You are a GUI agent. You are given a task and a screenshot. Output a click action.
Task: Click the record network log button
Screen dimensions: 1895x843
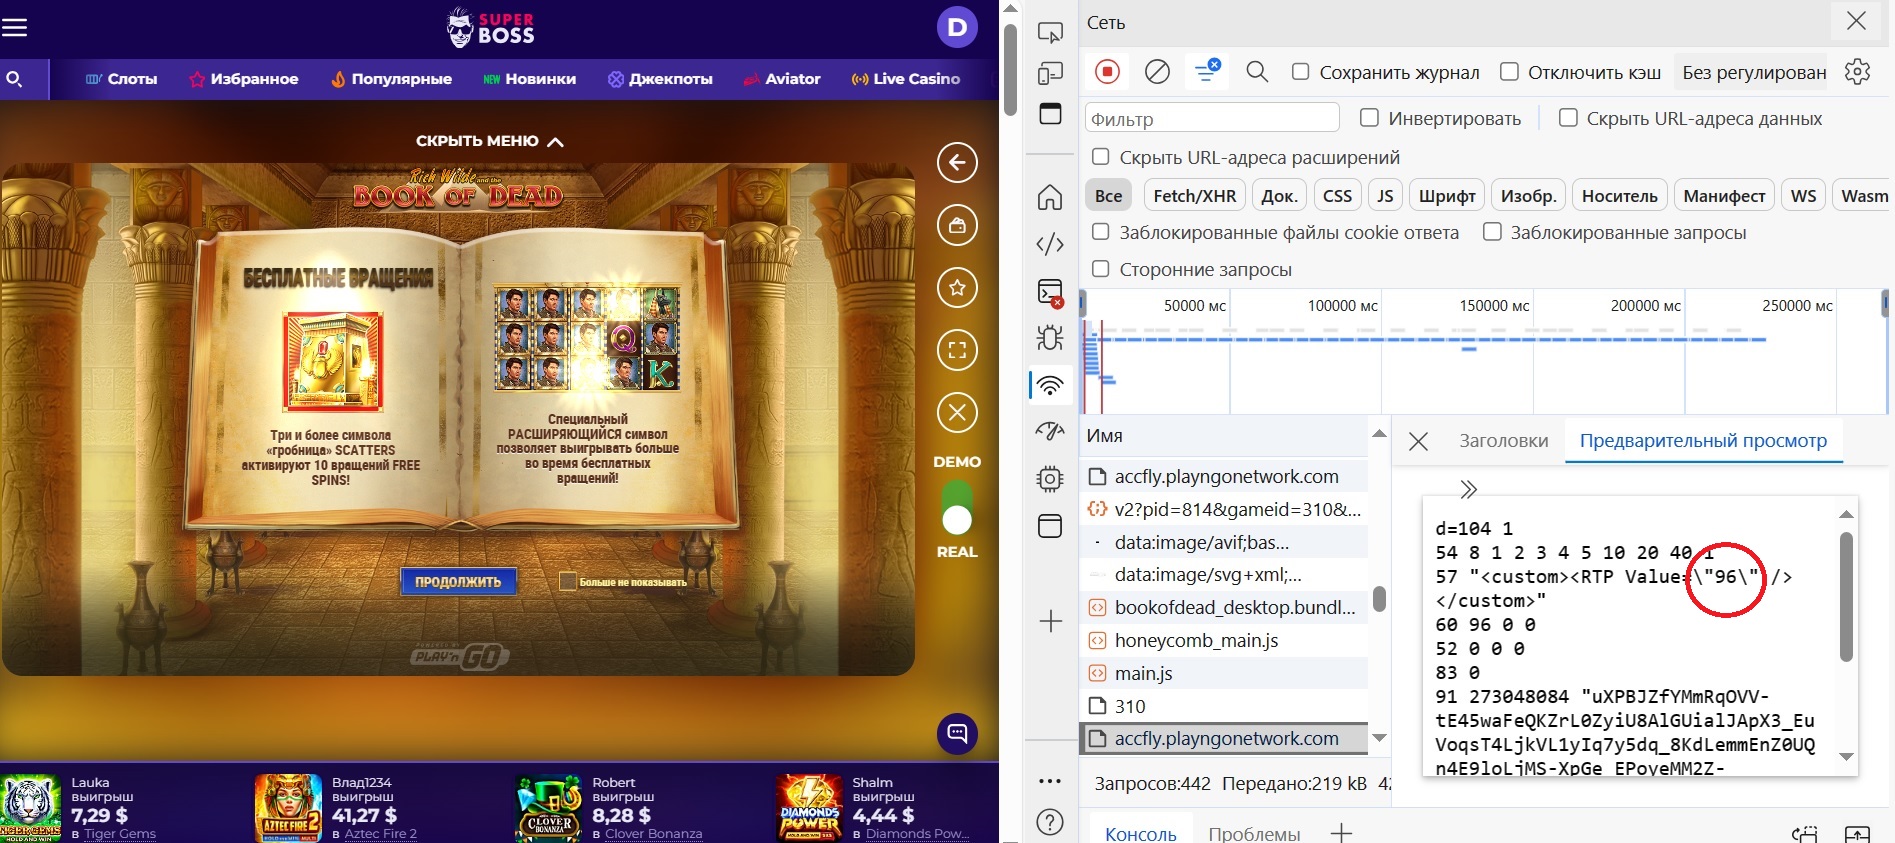[x=1107, y=72]
